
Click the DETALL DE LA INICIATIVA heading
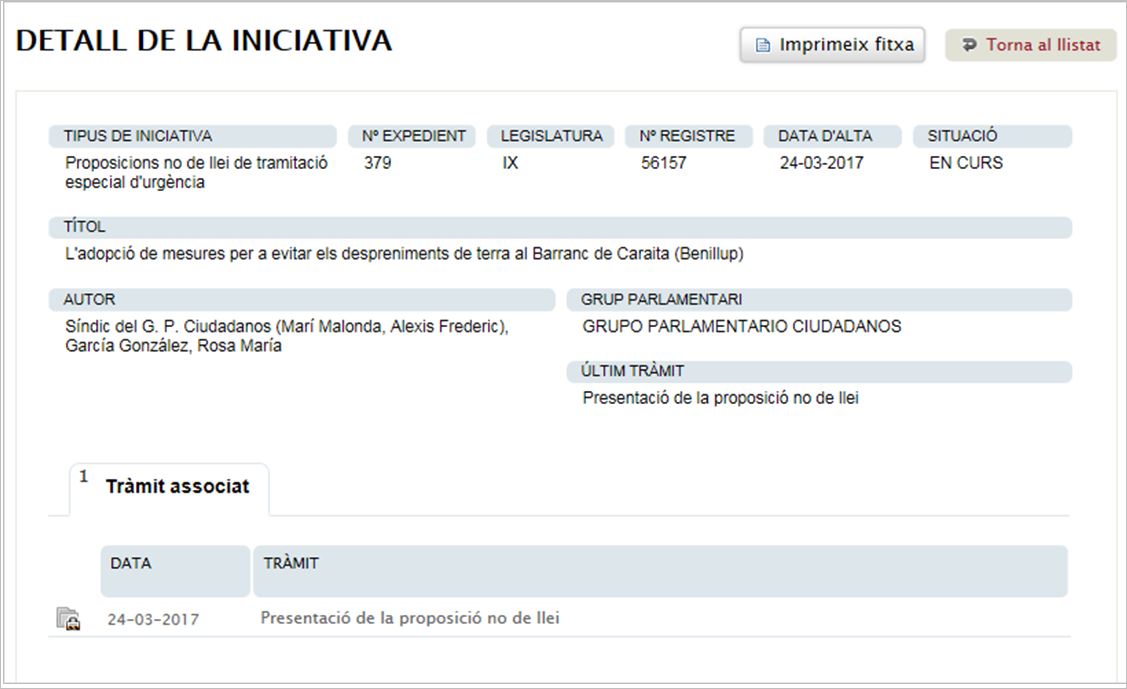pyautogui.click(x=204, y=41)
